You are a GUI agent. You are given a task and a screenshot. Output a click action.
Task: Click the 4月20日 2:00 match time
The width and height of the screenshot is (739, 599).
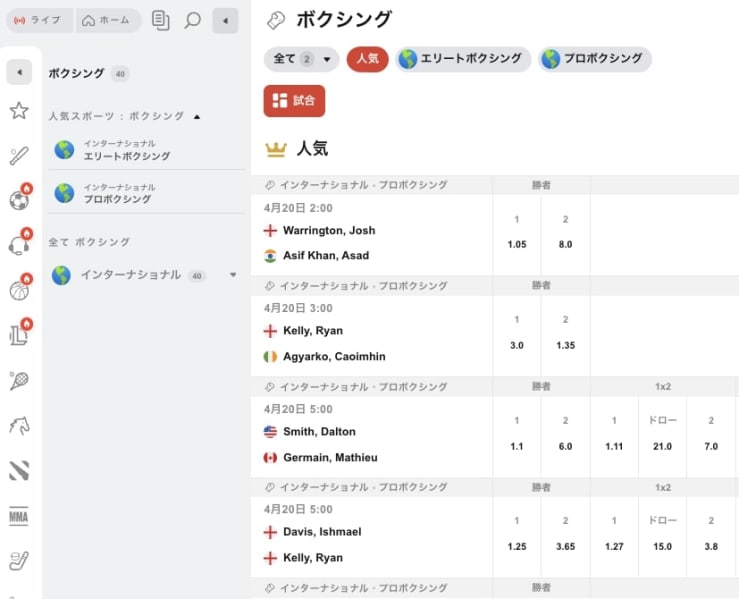pyautogui.click(x=298, y=208)
